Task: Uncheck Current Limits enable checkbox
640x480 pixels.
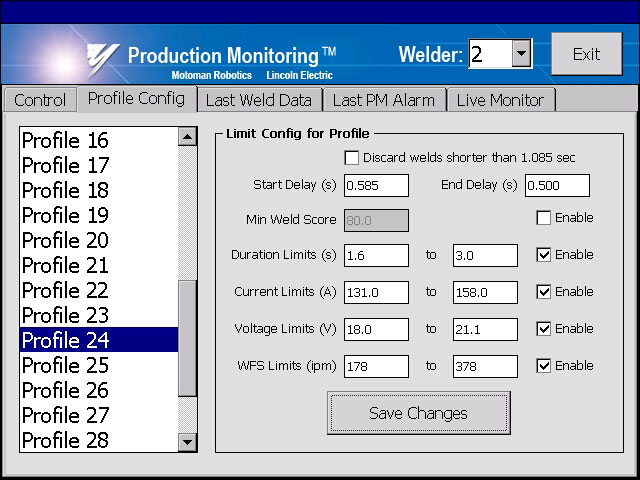Action: [x=543, y=292]
